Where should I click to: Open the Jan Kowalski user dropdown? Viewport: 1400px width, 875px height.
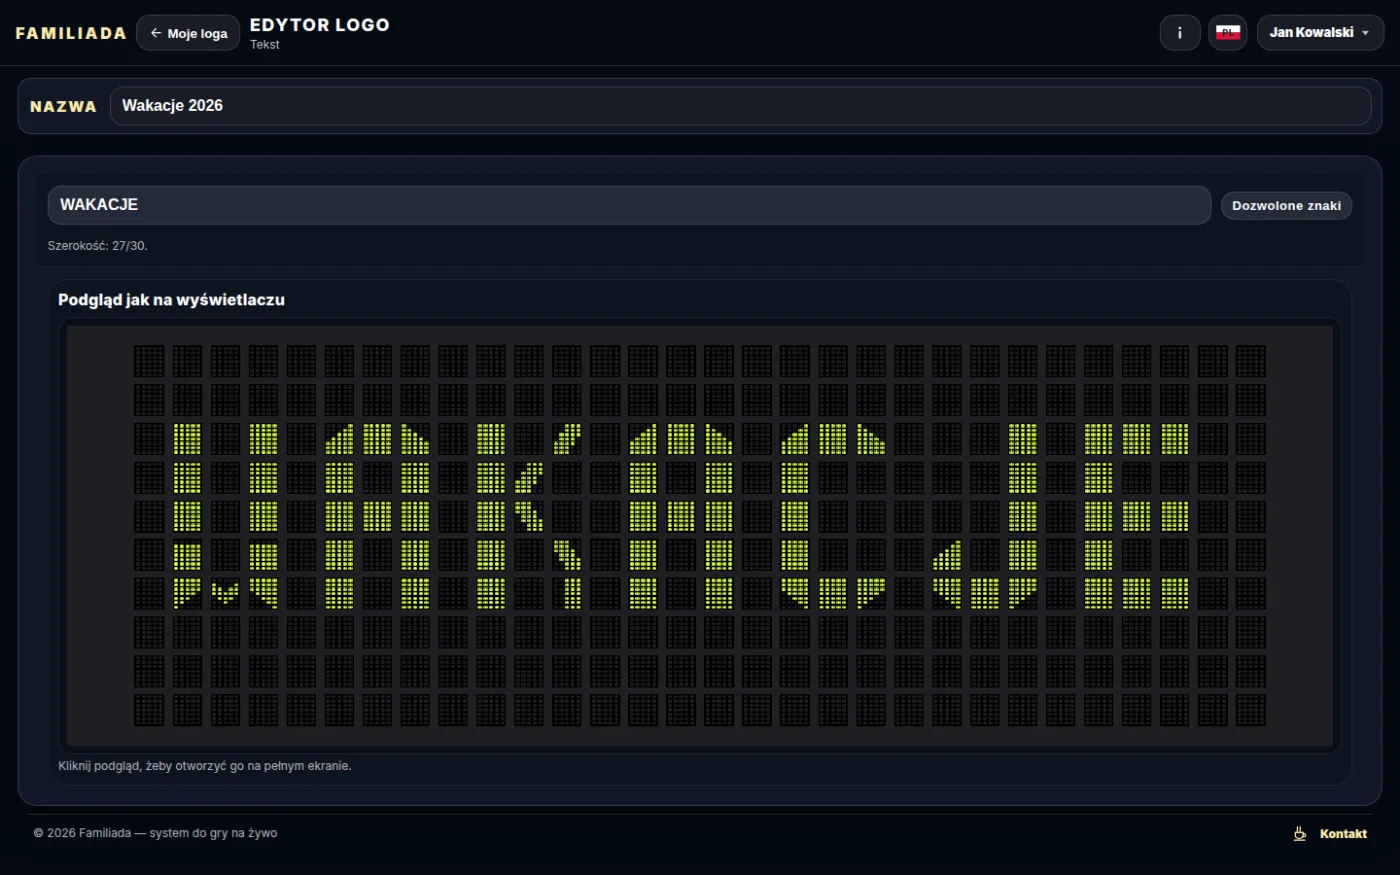(x=1320, y=33)
